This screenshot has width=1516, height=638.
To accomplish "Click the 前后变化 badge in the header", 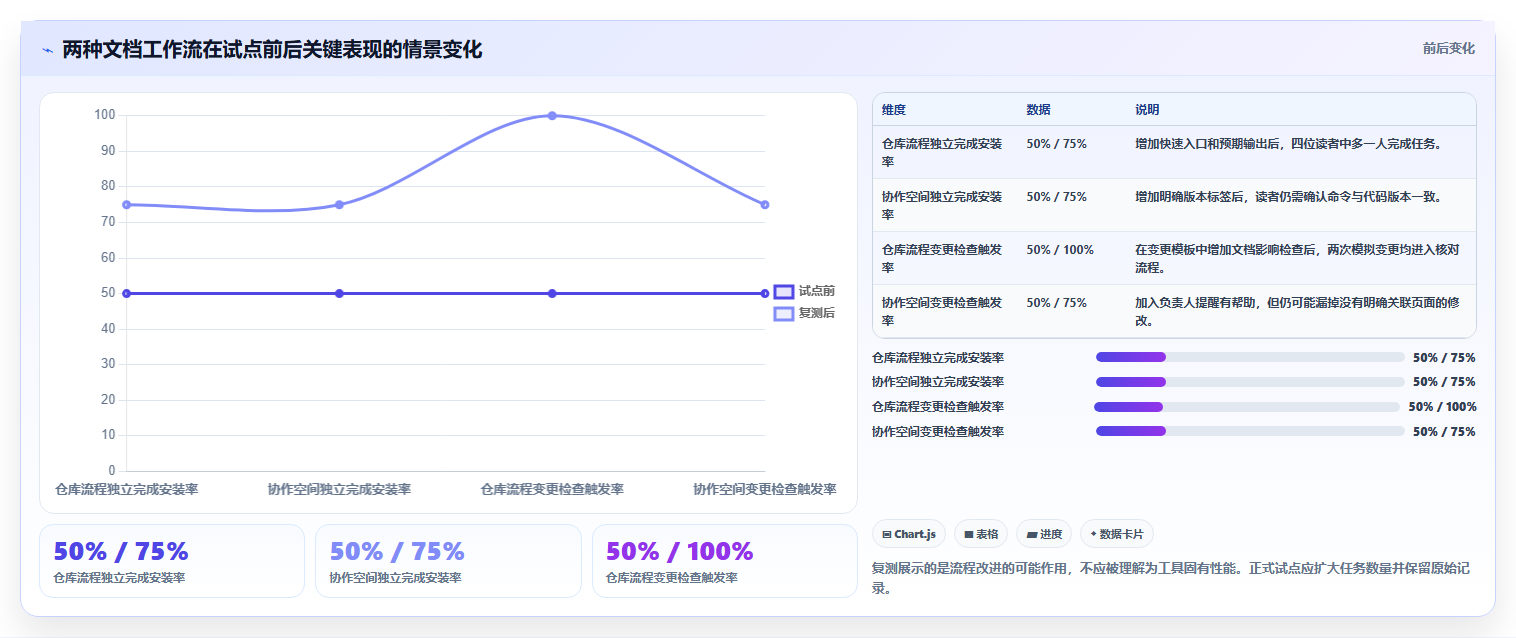I will pos(1448,48).
